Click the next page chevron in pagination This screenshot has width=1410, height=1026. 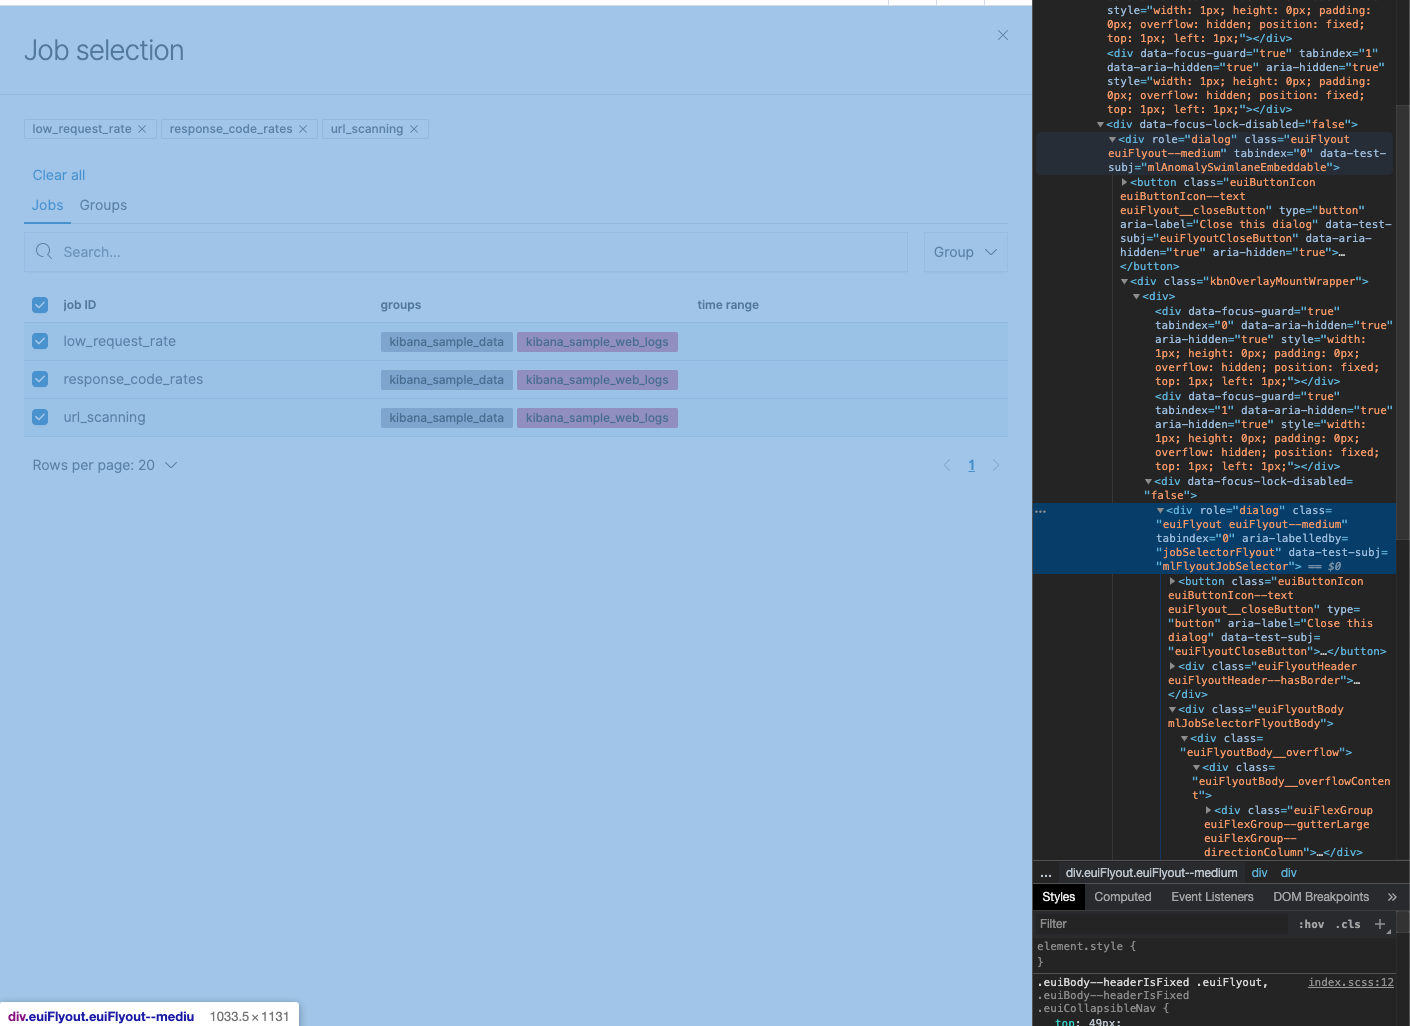click(996, 464)
